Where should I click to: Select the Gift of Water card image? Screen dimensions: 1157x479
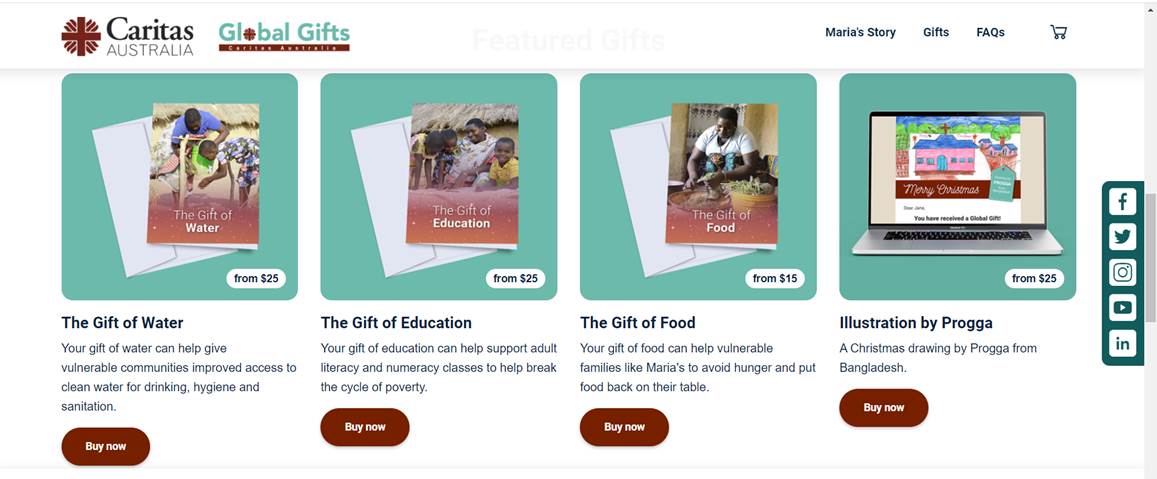pyautogui.click(x=179, y=187)
